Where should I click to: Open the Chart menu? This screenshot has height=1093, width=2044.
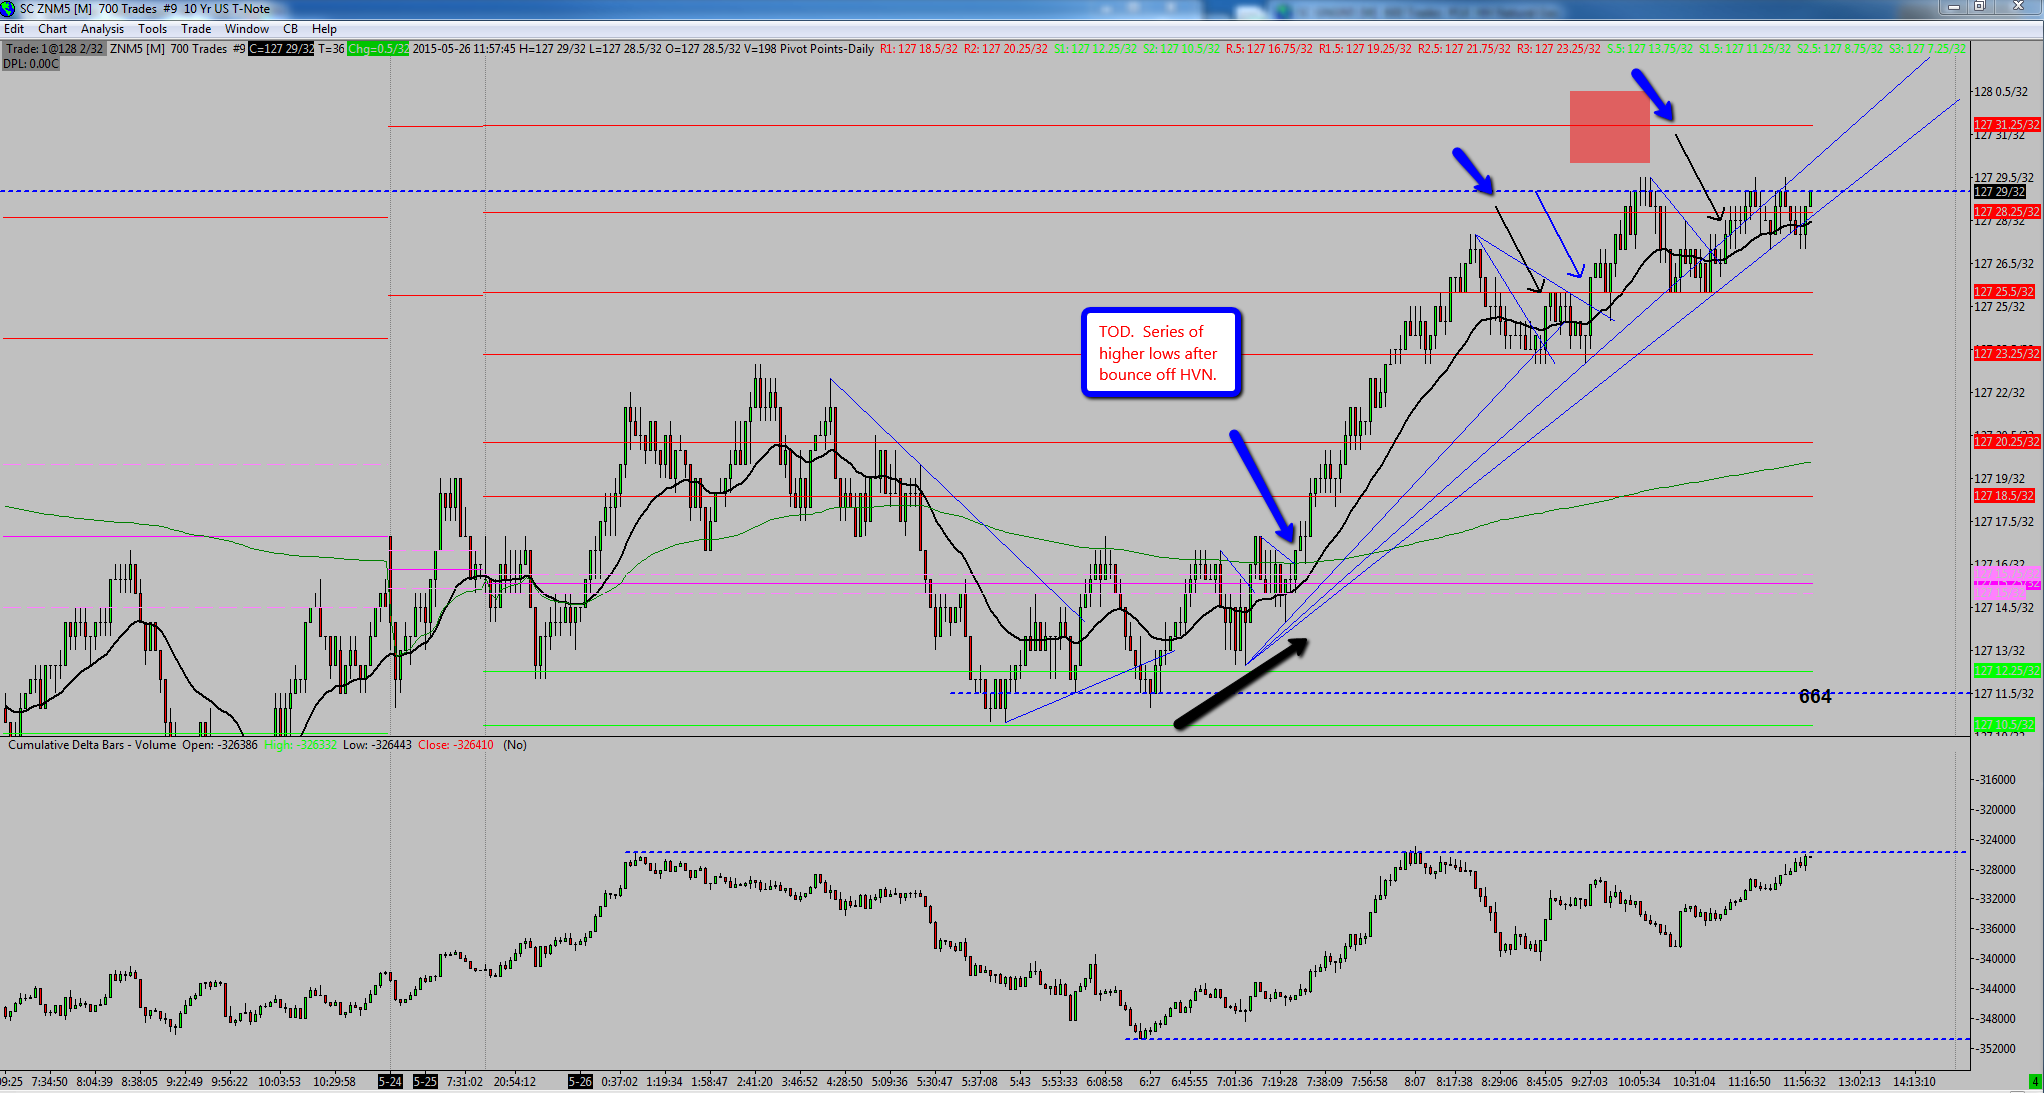[52, 29]
